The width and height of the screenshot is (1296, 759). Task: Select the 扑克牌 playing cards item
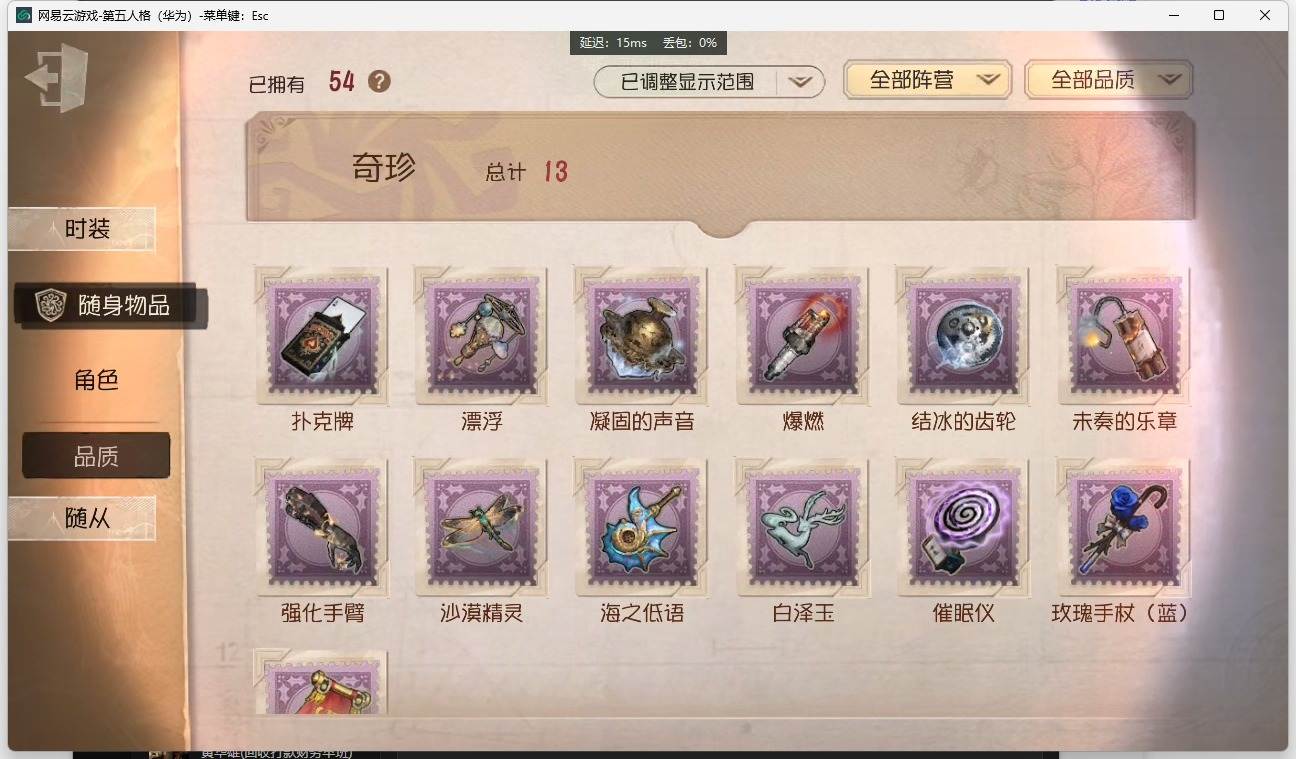322,336
